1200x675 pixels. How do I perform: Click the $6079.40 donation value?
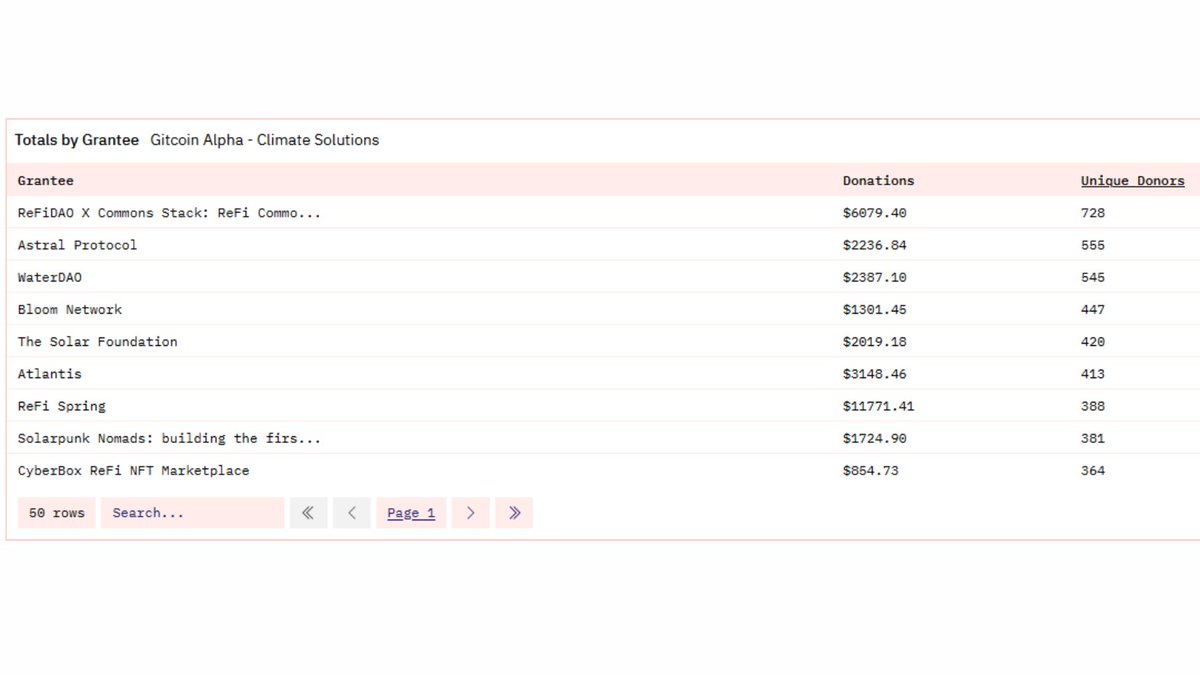(875, 213)
